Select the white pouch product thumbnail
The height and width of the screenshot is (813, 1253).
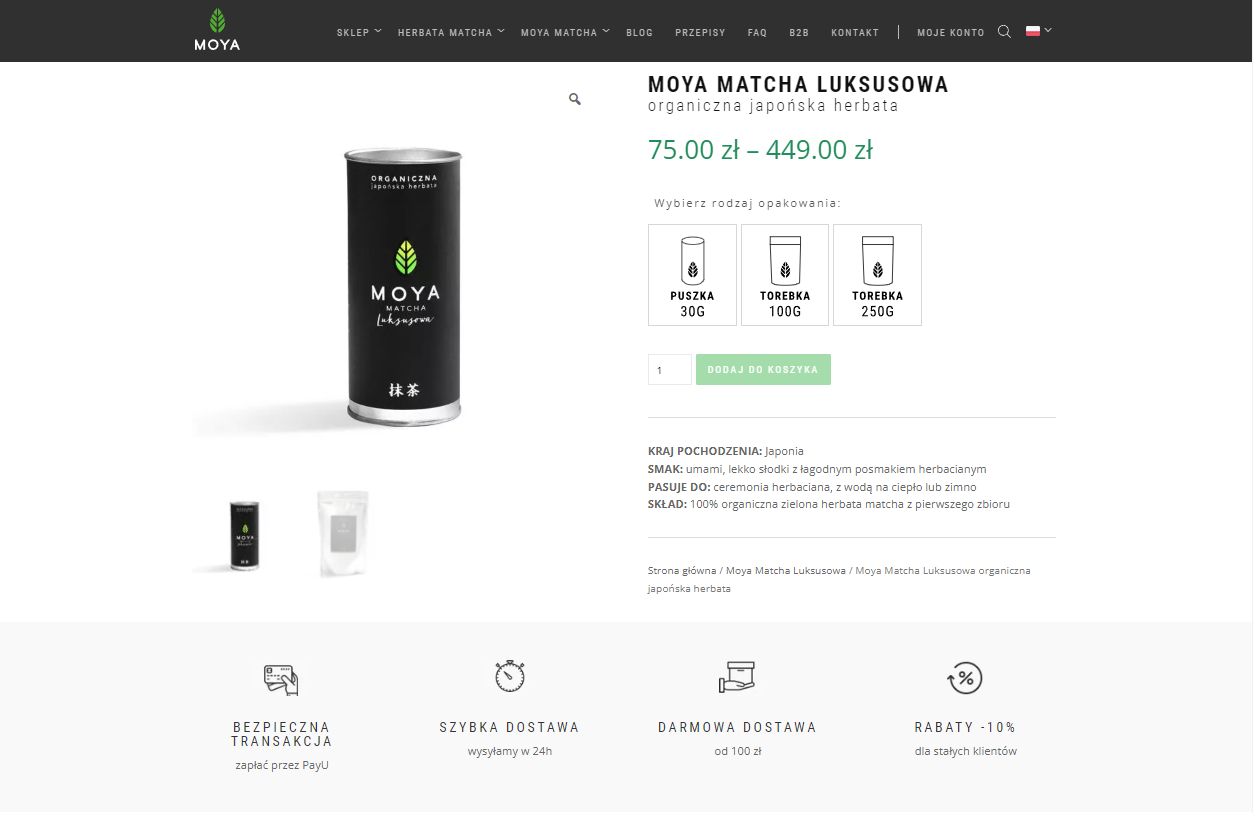[x=343, y=533]
